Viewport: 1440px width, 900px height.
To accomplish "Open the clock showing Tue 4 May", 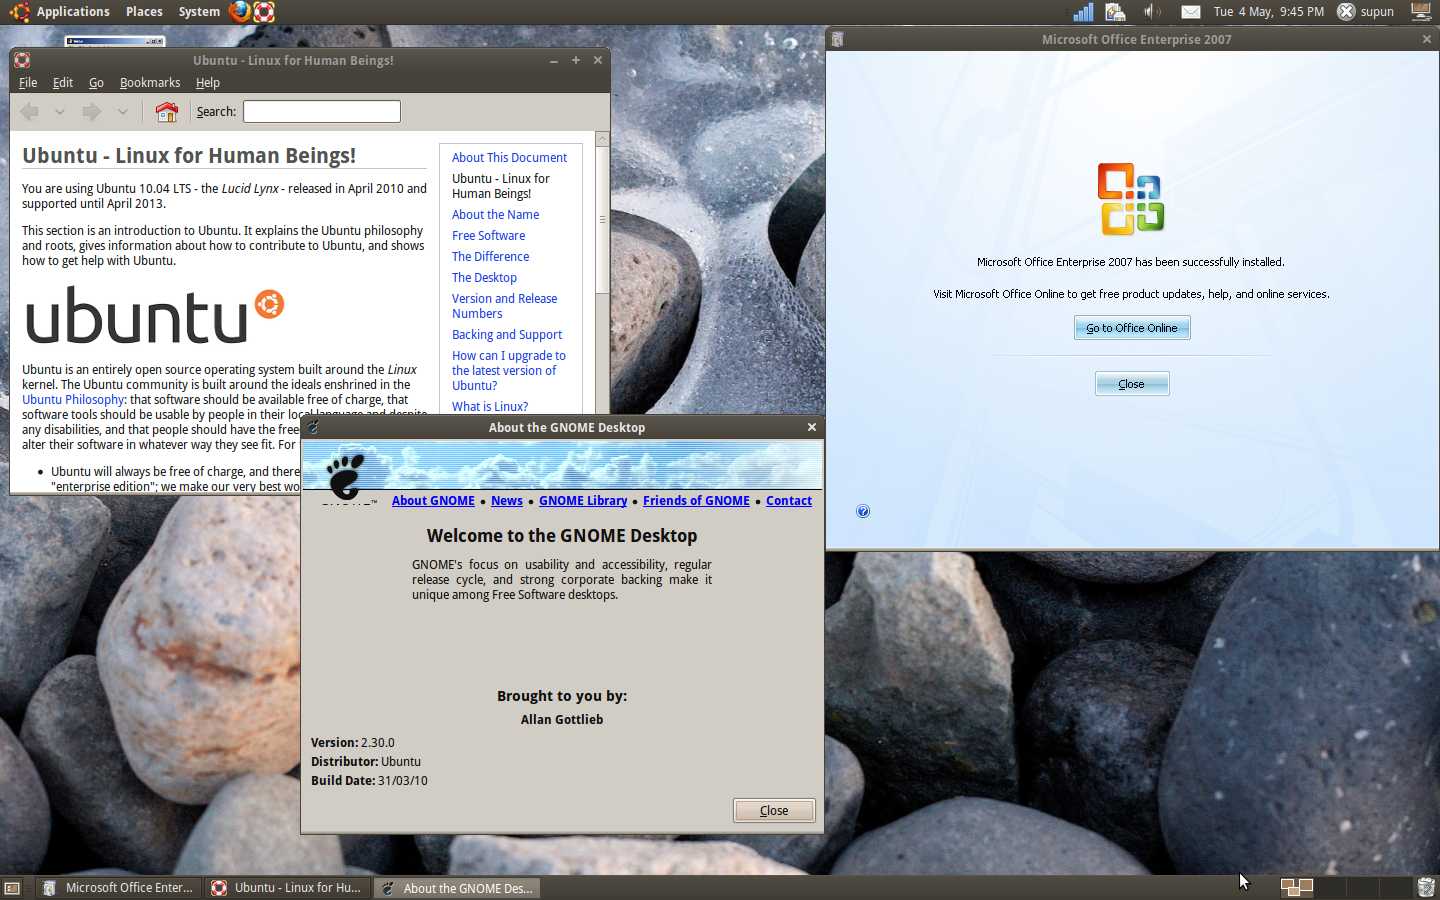I will [x=1268, y=12].
